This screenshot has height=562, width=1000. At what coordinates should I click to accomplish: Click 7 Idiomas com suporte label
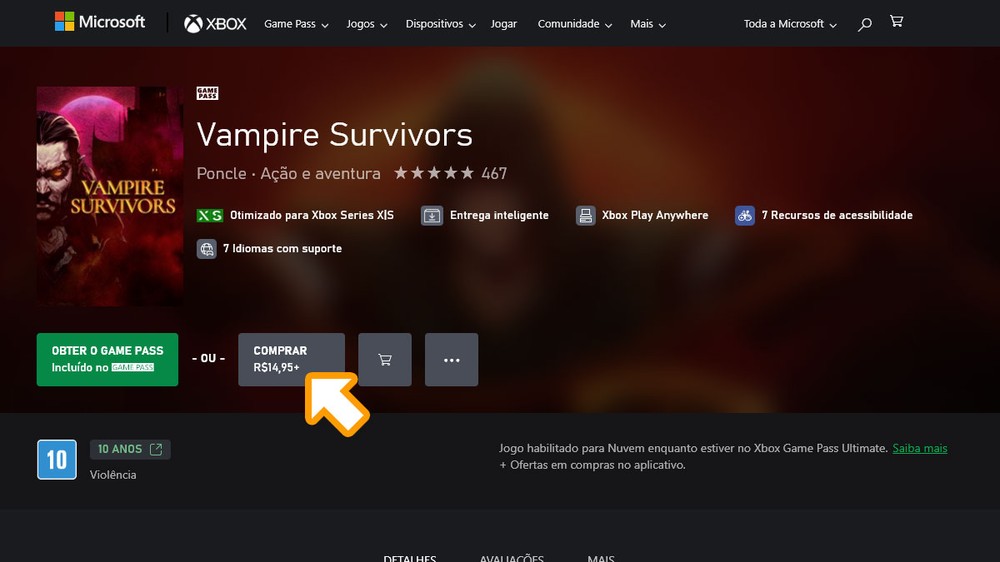click(x=283, y=249)
